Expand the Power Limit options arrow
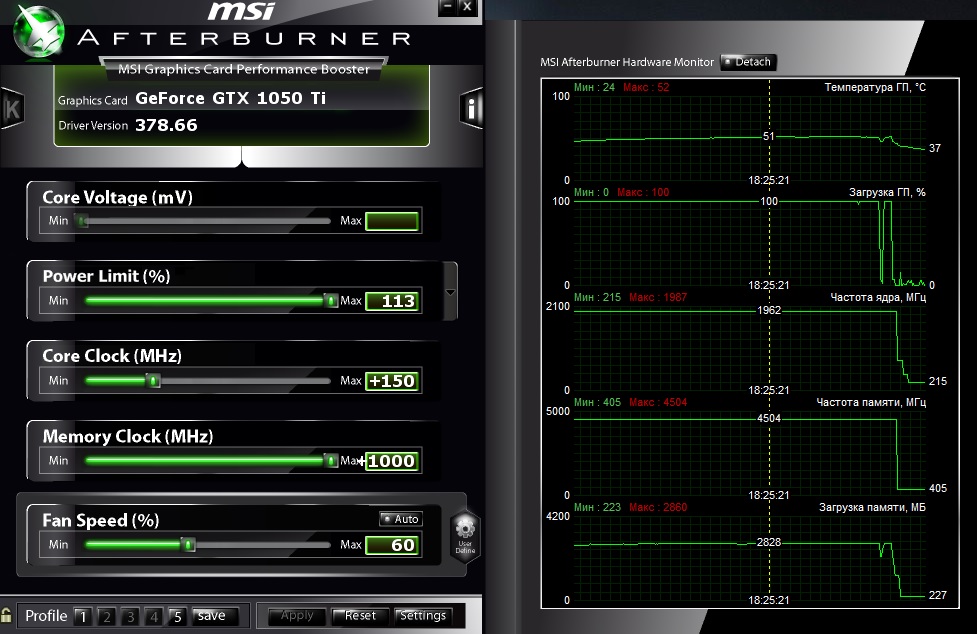The height and width of the screenshot is (634, 977). pyautogui.click(x=450, y=291)
